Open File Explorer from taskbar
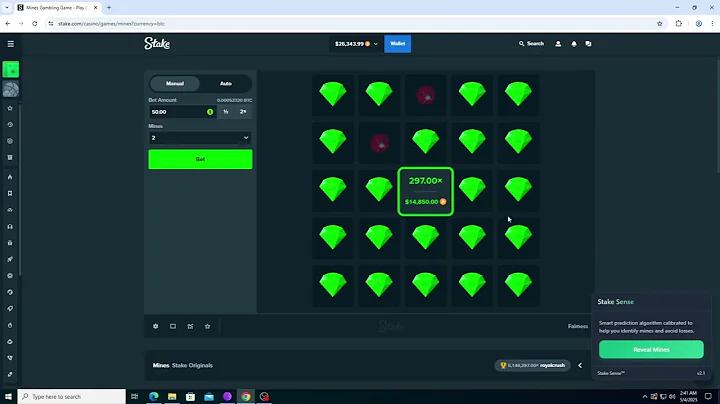The image size is (720, 404). (x=172, y=396)
